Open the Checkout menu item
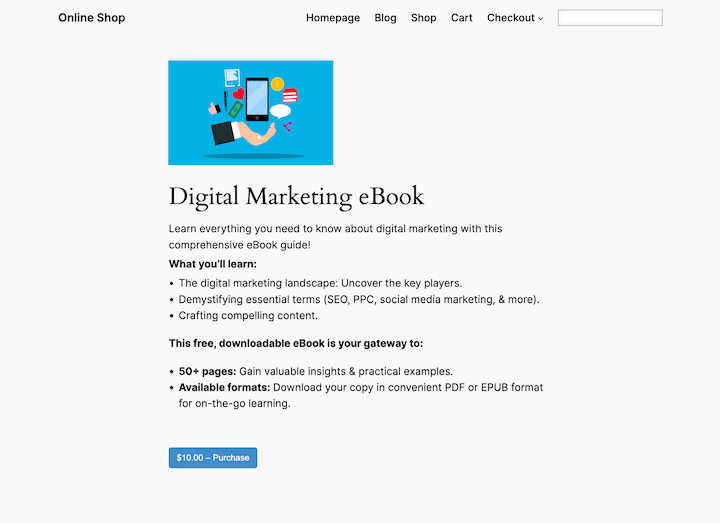This screenshot has height=523, width=720. [510, 18]
